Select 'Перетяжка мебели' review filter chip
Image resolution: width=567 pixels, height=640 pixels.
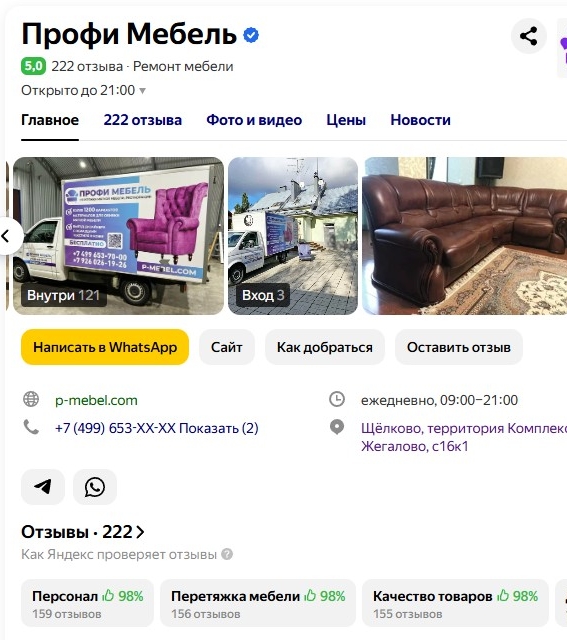[x=258, y=603]
